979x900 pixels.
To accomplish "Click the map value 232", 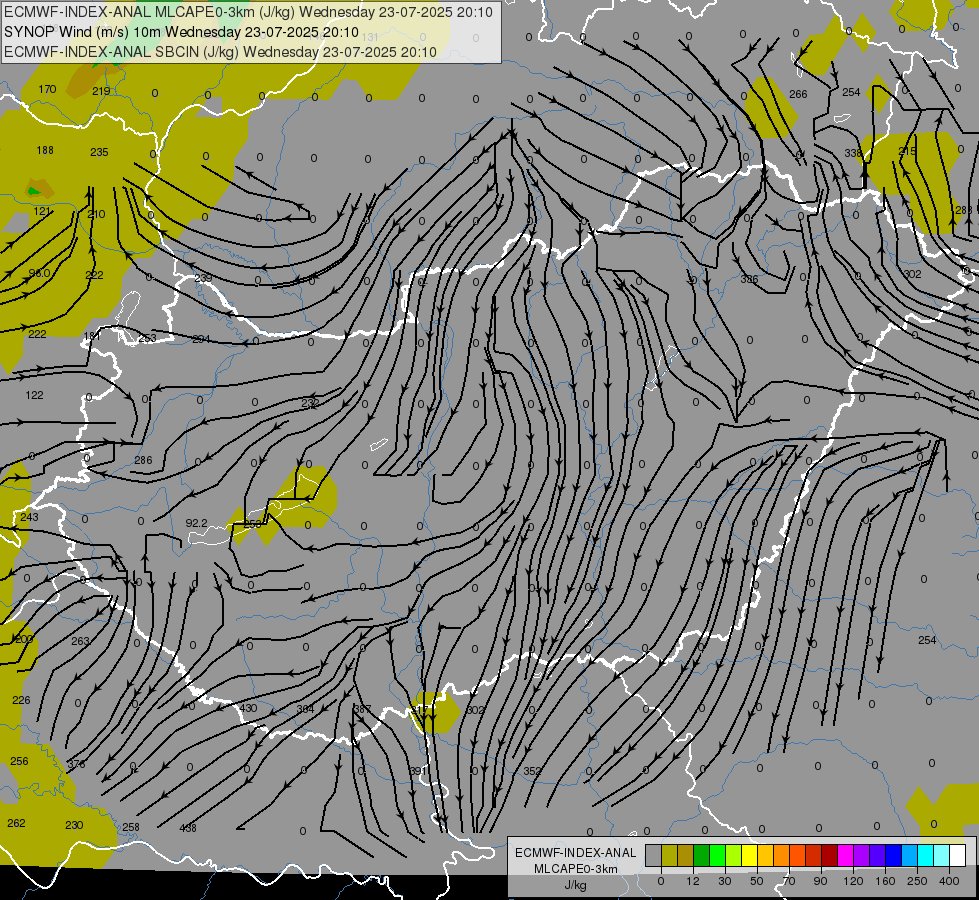I will click(310, 403).
